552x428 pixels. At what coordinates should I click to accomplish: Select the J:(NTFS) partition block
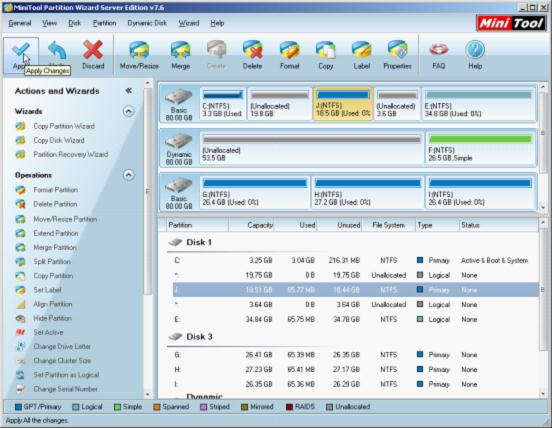click(343, 104)
